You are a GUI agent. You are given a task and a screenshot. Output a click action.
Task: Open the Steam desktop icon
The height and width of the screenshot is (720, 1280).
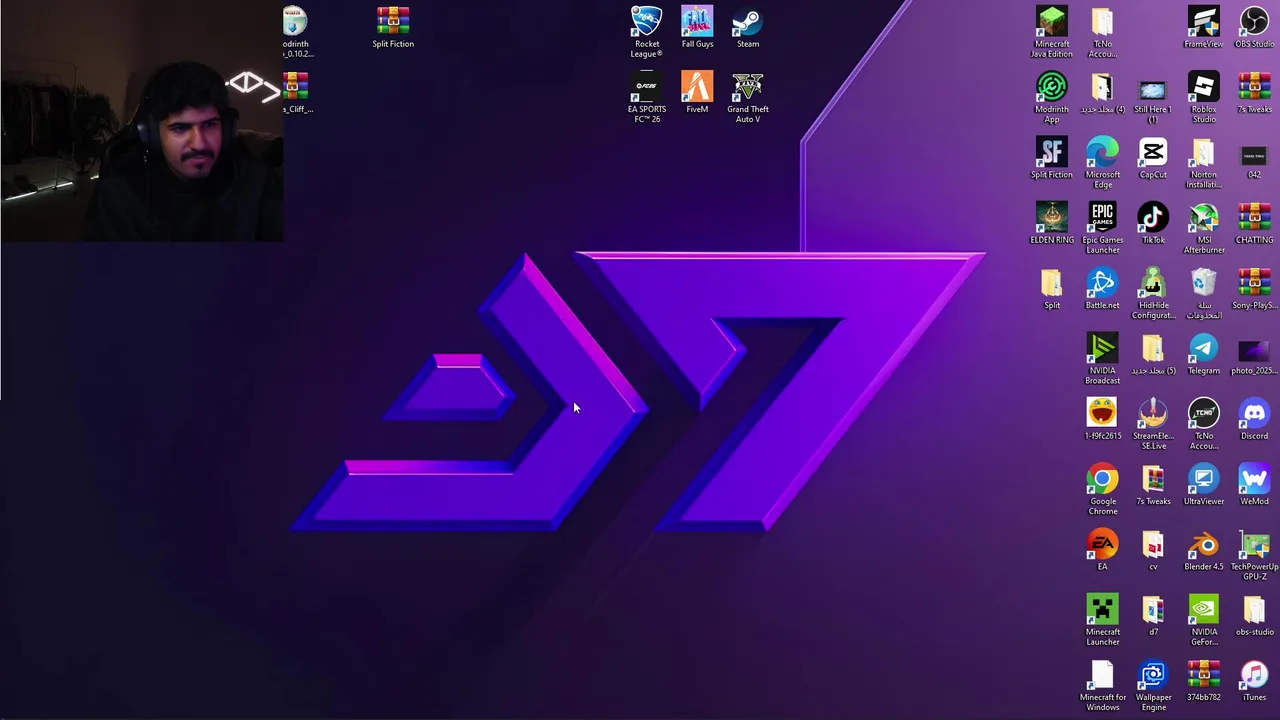(x=747, y=27)
